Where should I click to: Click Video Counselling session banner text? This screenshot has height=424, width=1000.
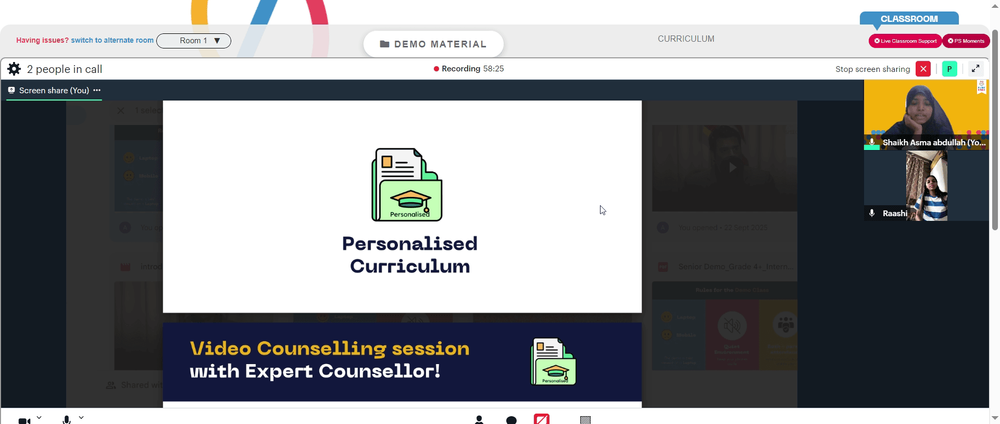(x=329, y=360)
